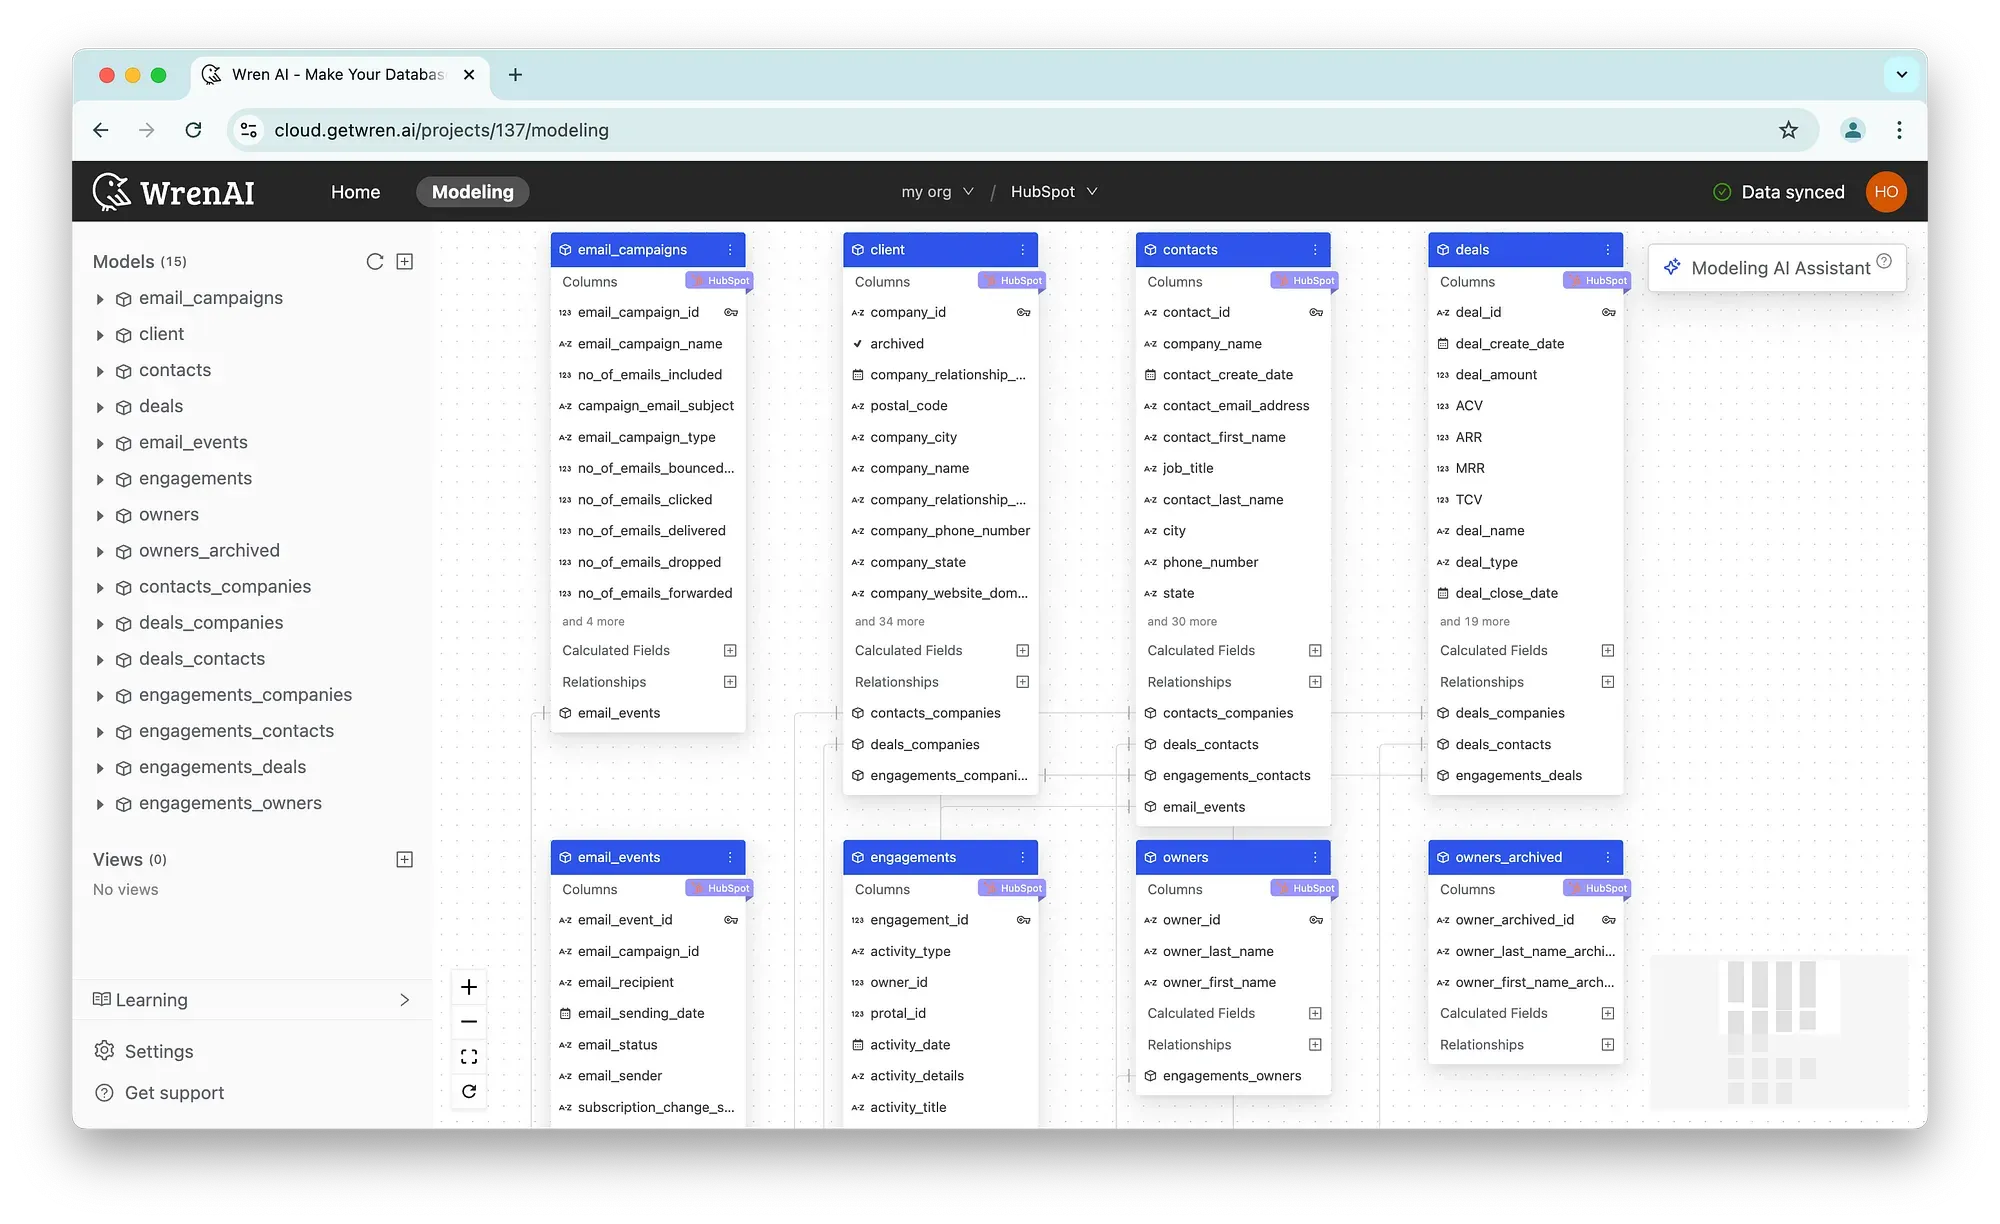2000x1224 pixels.
Task: Open email_campaigns model options menu
Action: (x=730, y=250)
